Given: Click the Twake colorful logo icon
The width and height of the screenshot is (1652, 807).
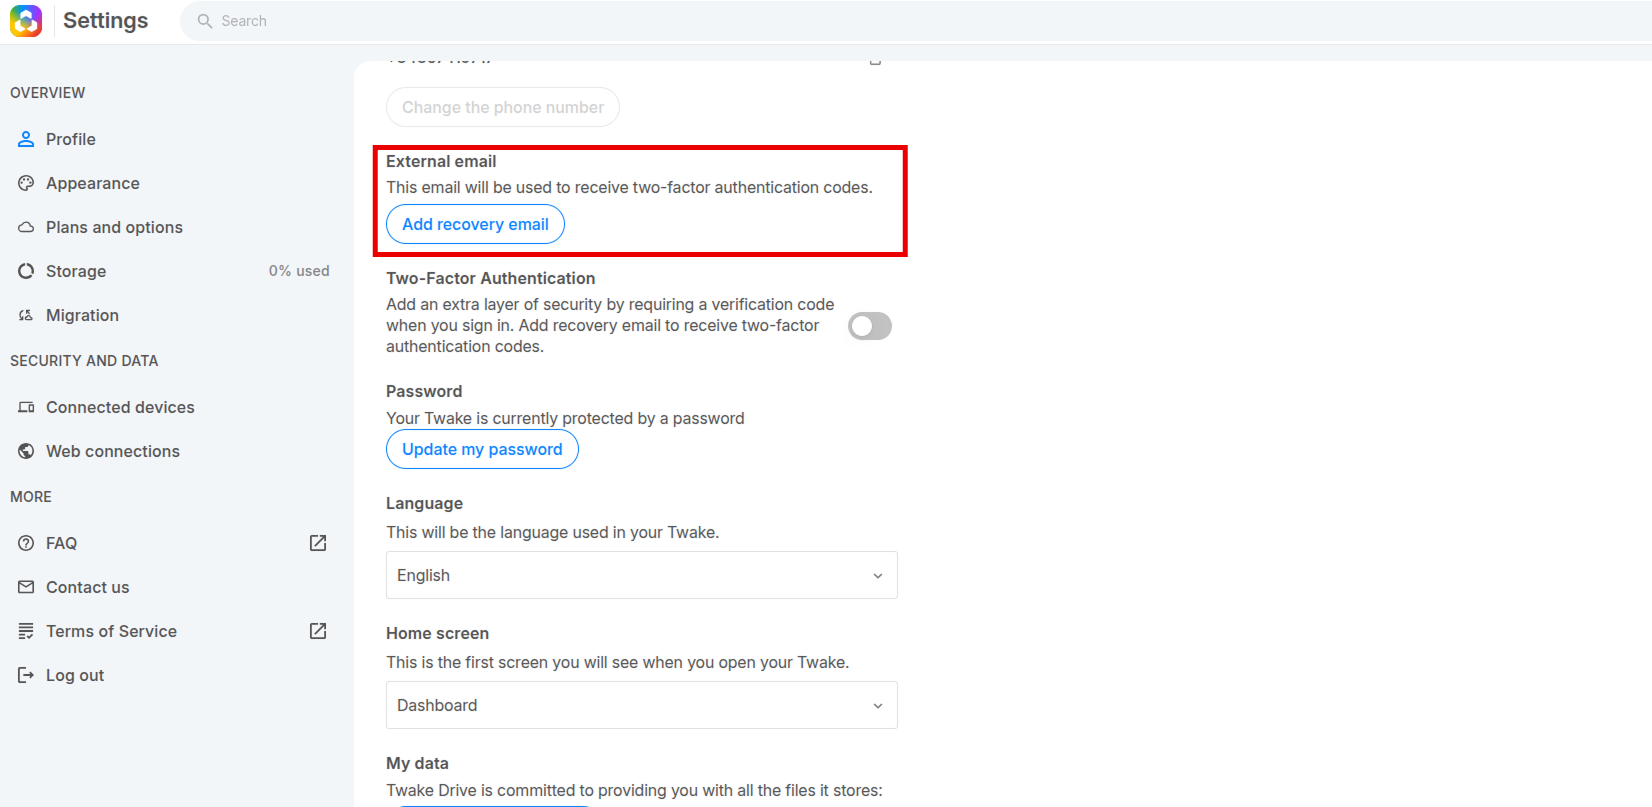Looking at the screenshot, I should [26, 21].
